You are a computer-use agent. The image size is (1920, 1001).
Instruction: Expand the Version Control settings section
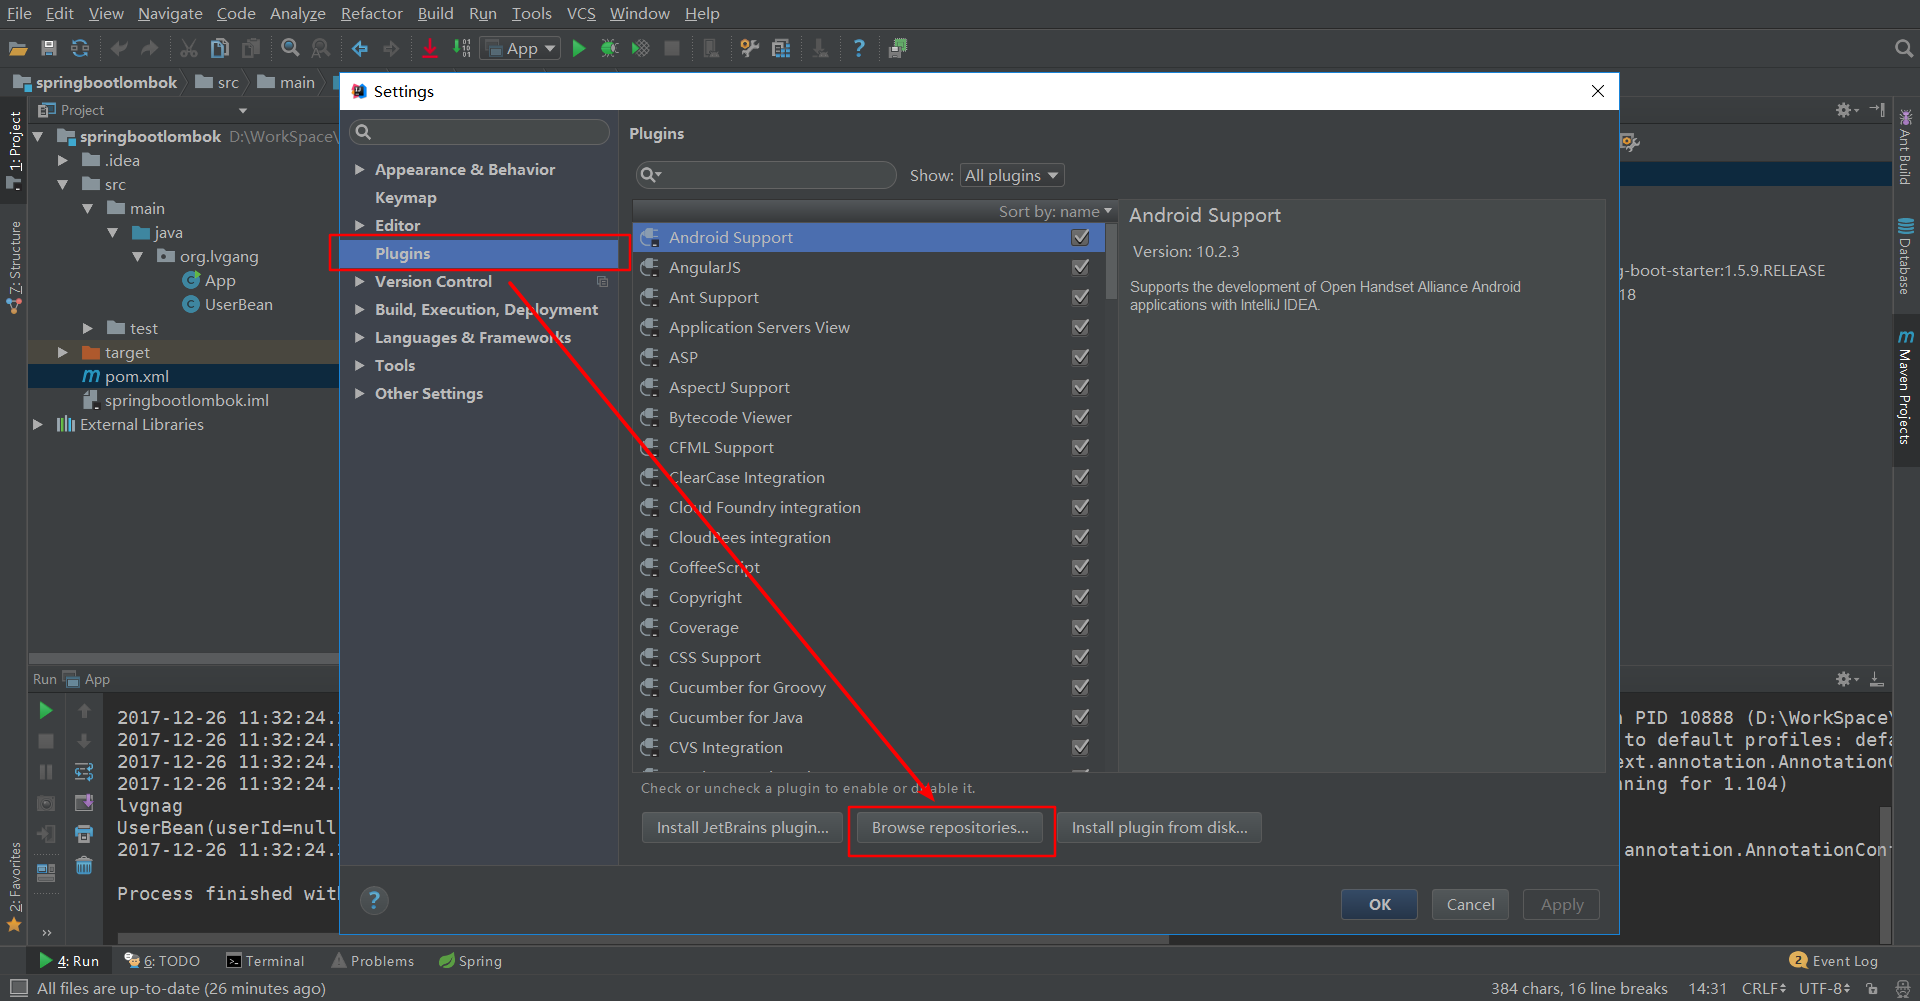click(x=359, y=282)
